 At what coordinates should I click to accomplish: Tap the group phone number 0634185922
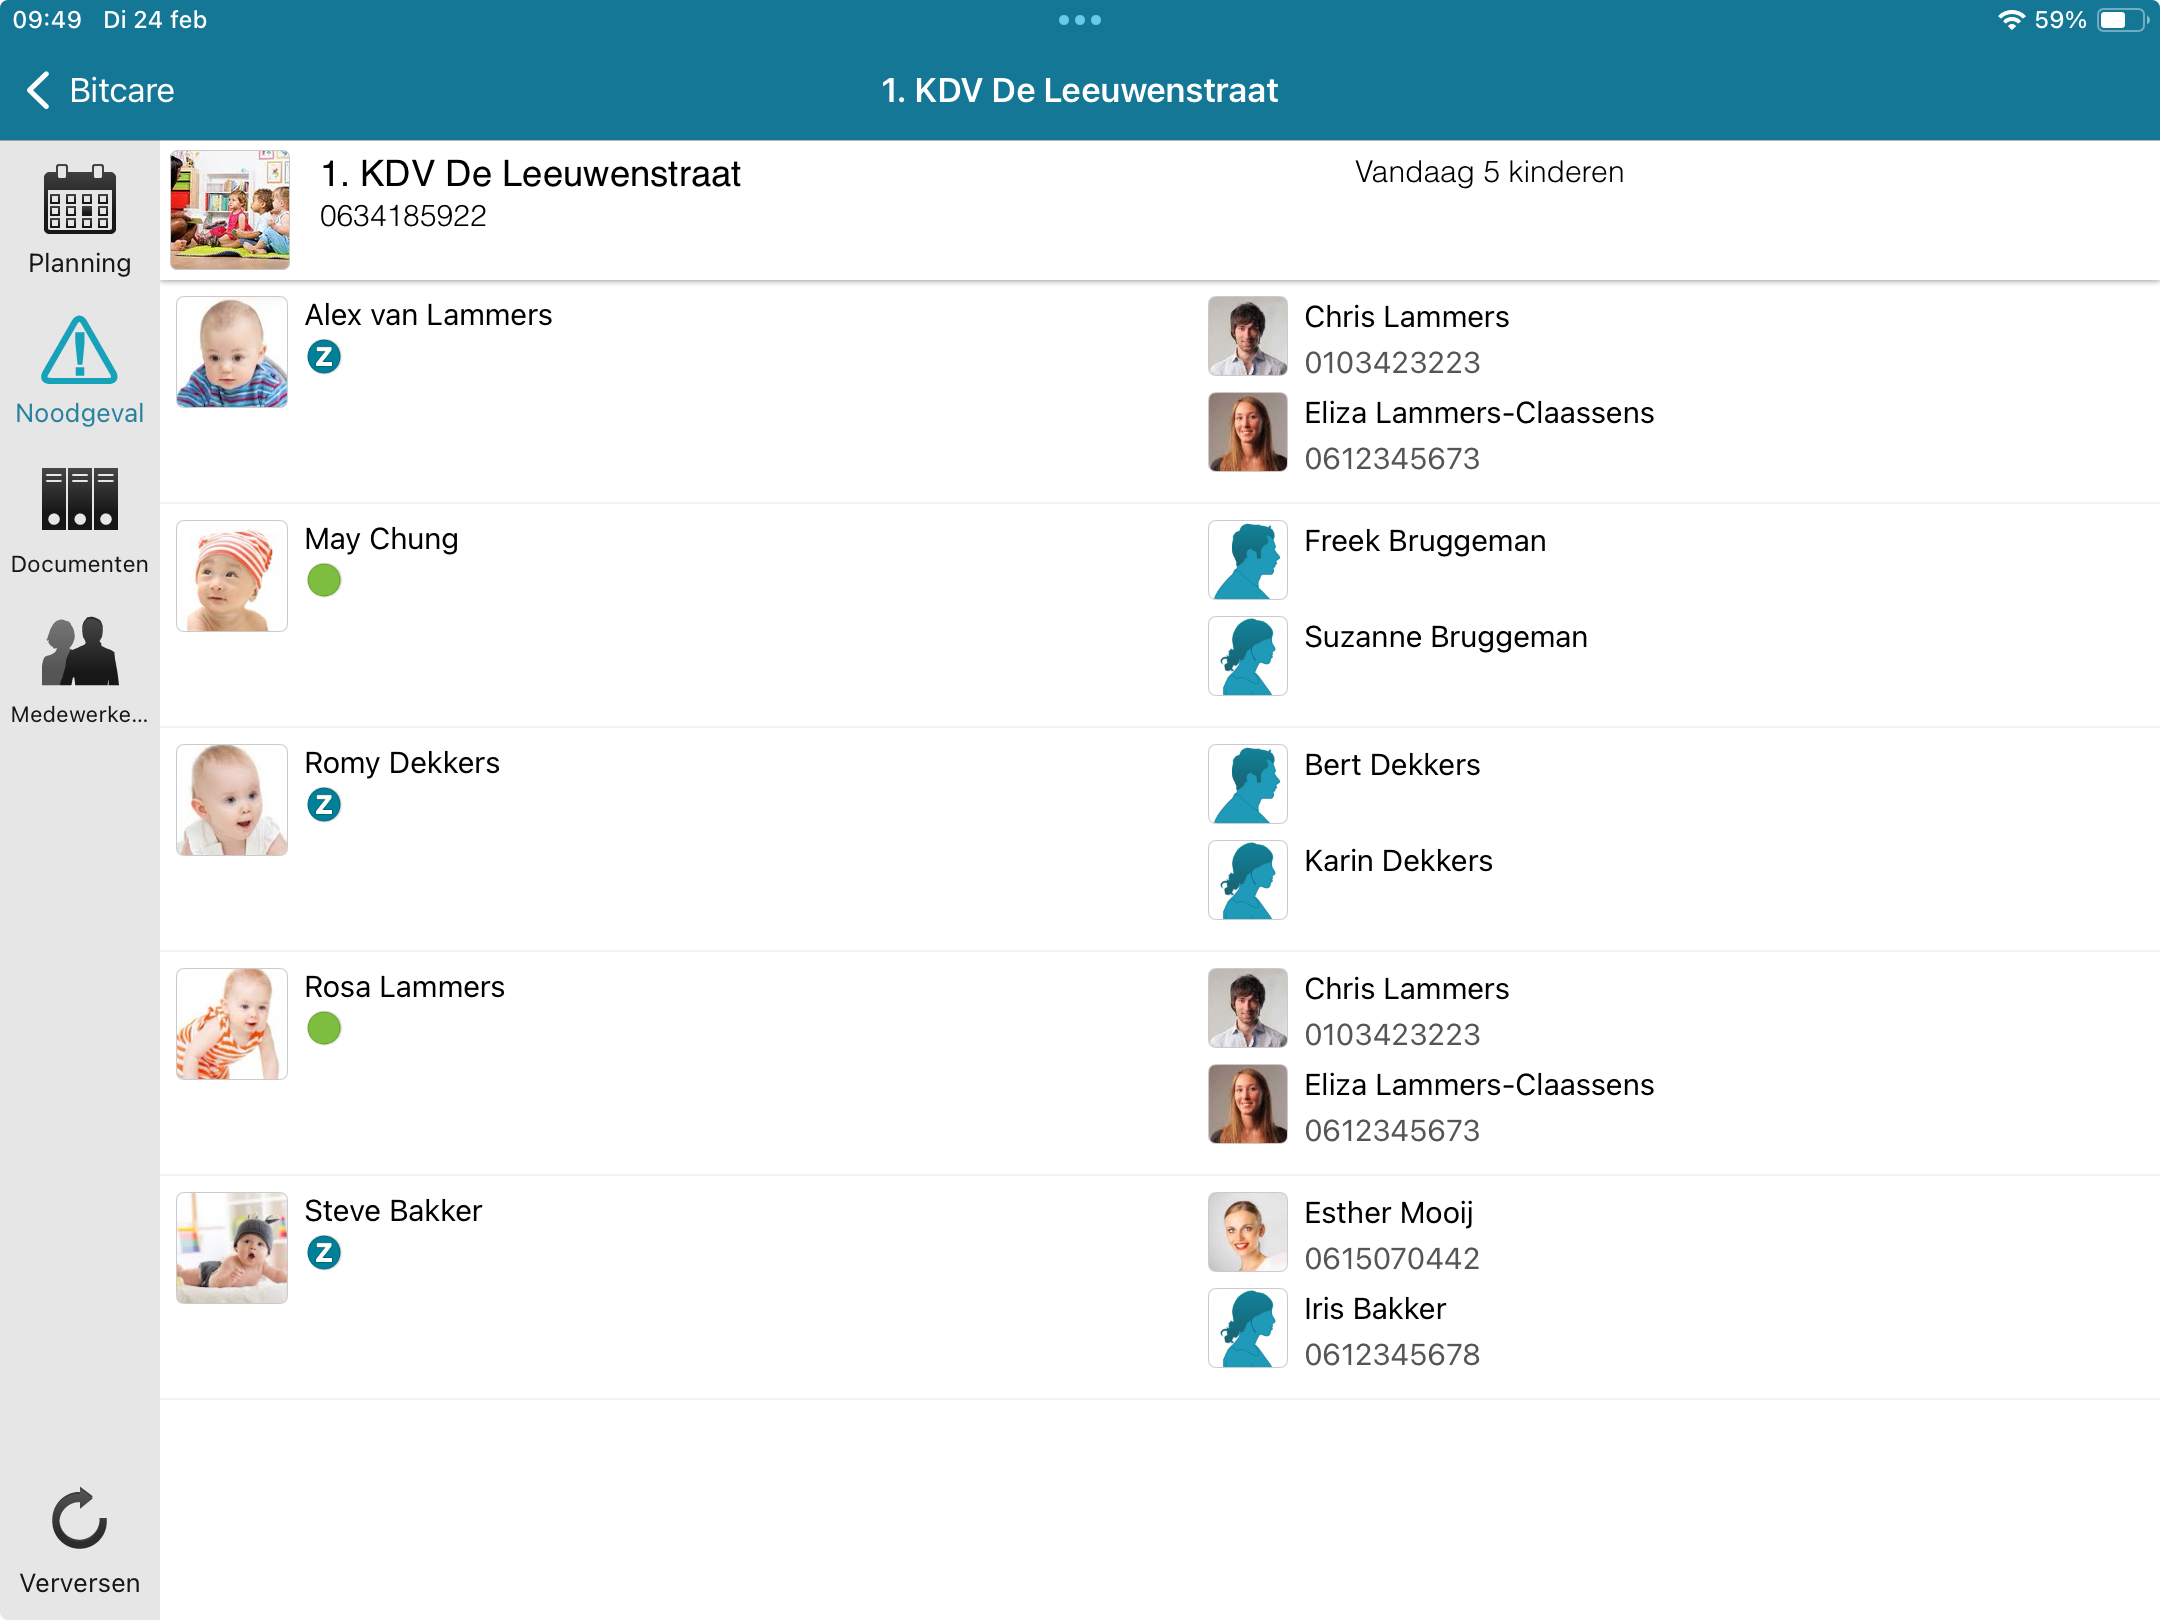point(403,217)
